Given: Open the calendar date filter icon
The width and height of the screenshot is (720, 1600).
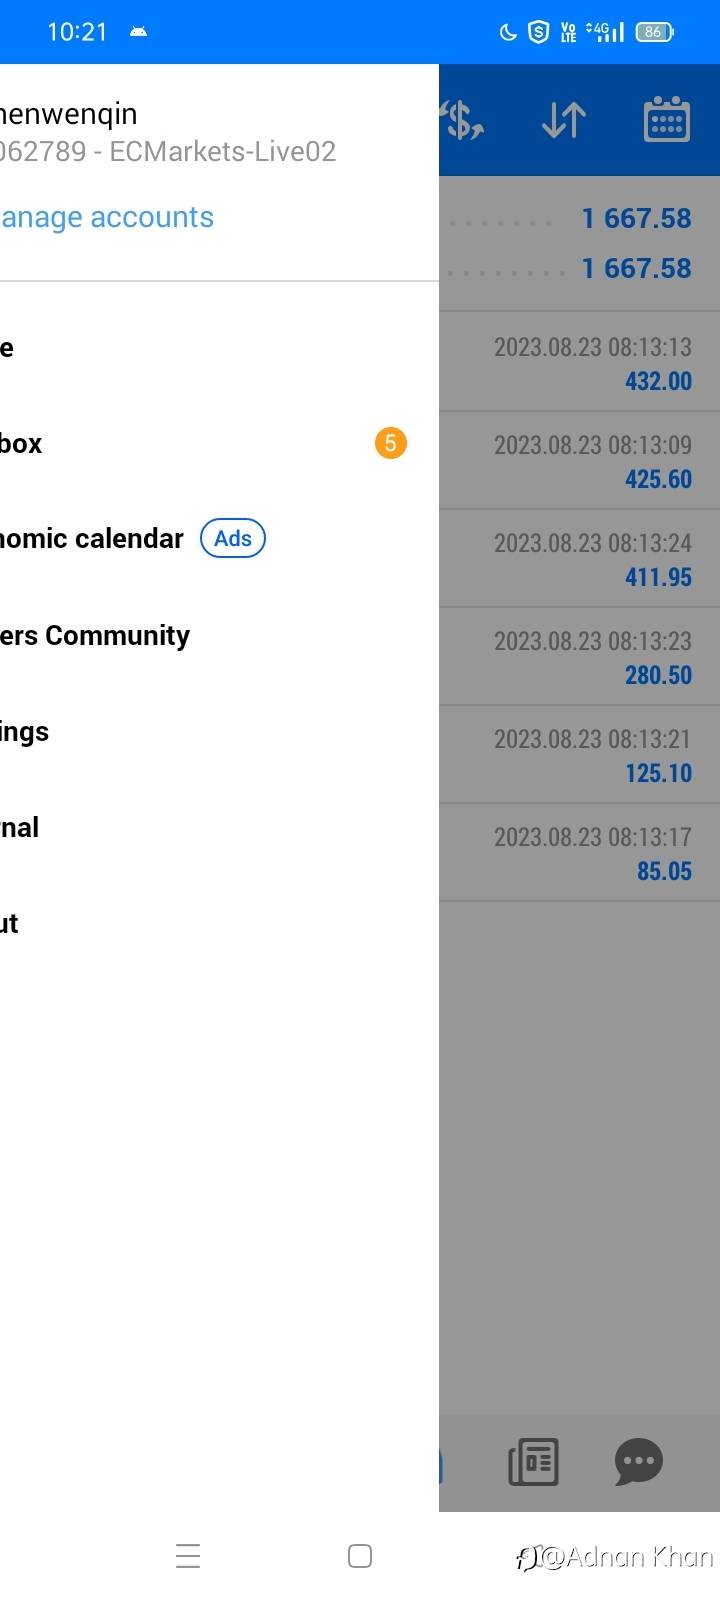Looking at the screenshot, I should 666,121.
